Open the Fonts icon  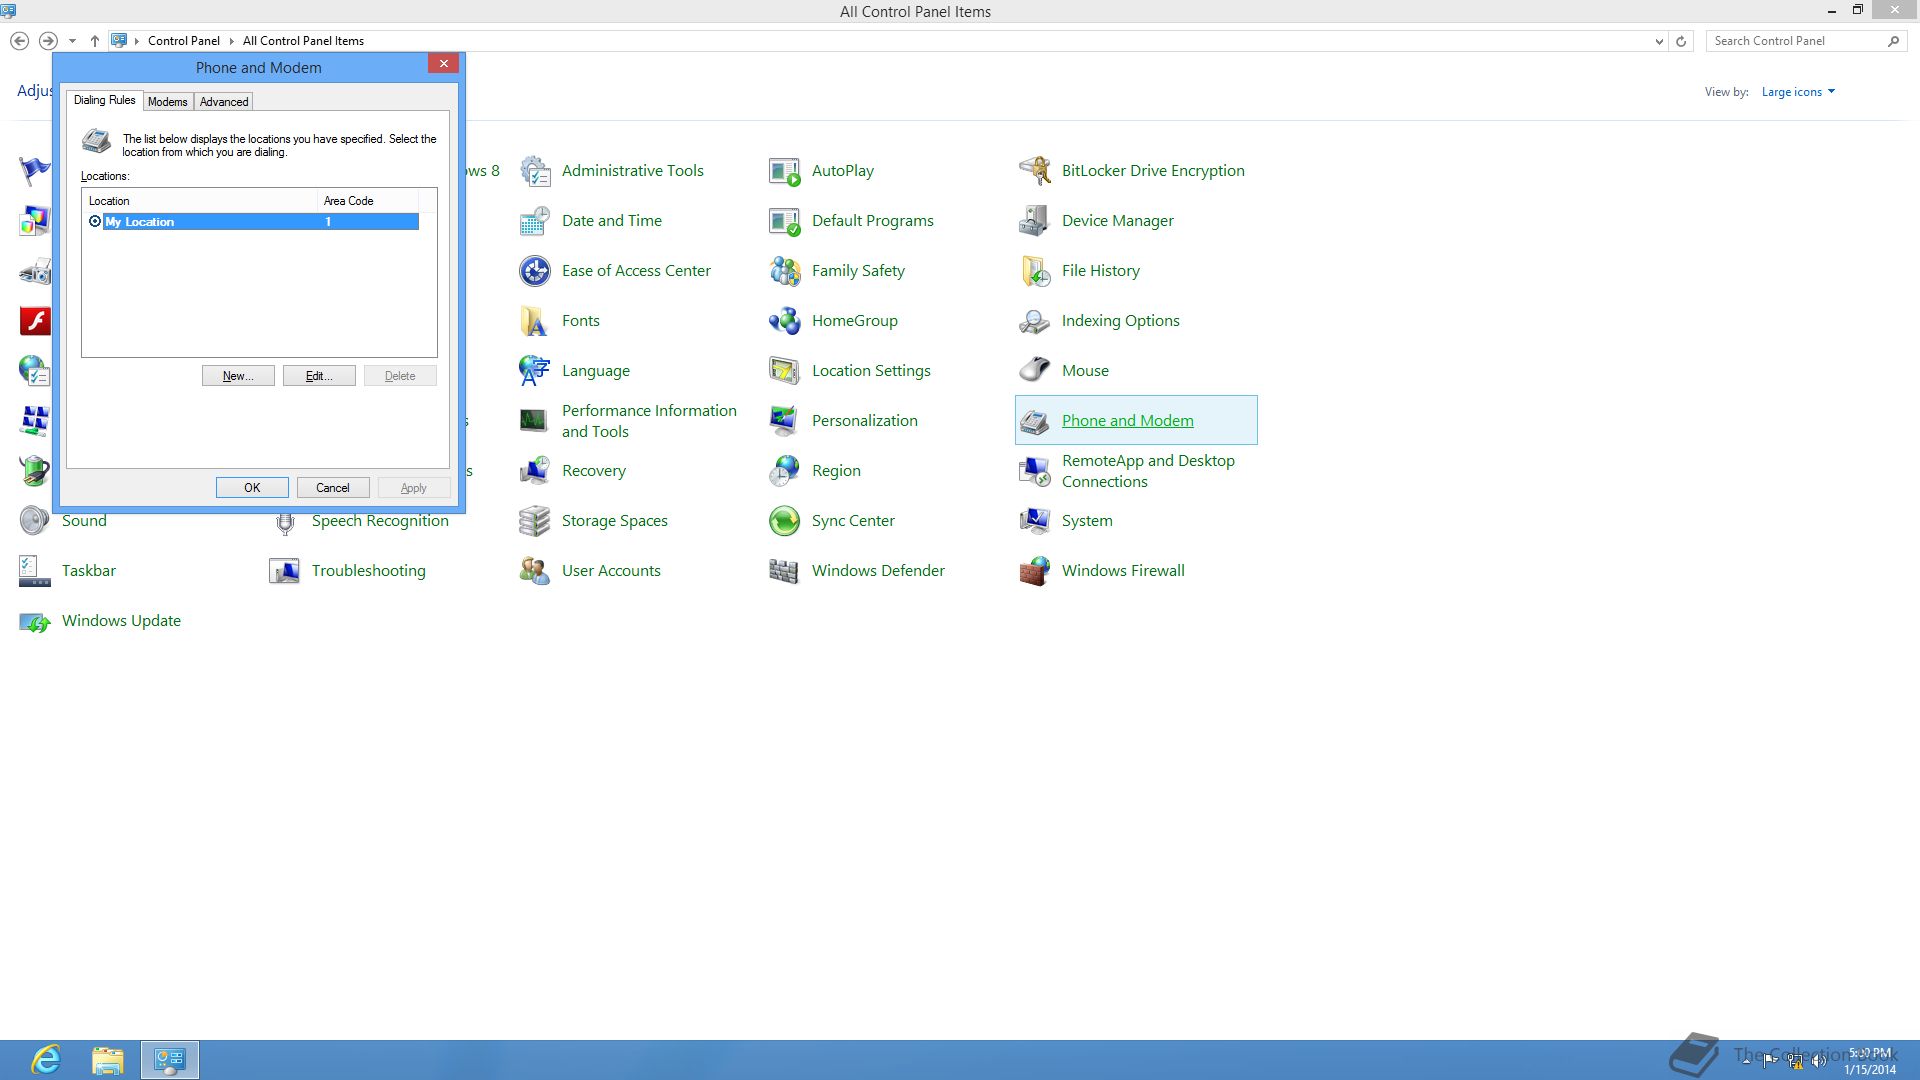[535, 321]
